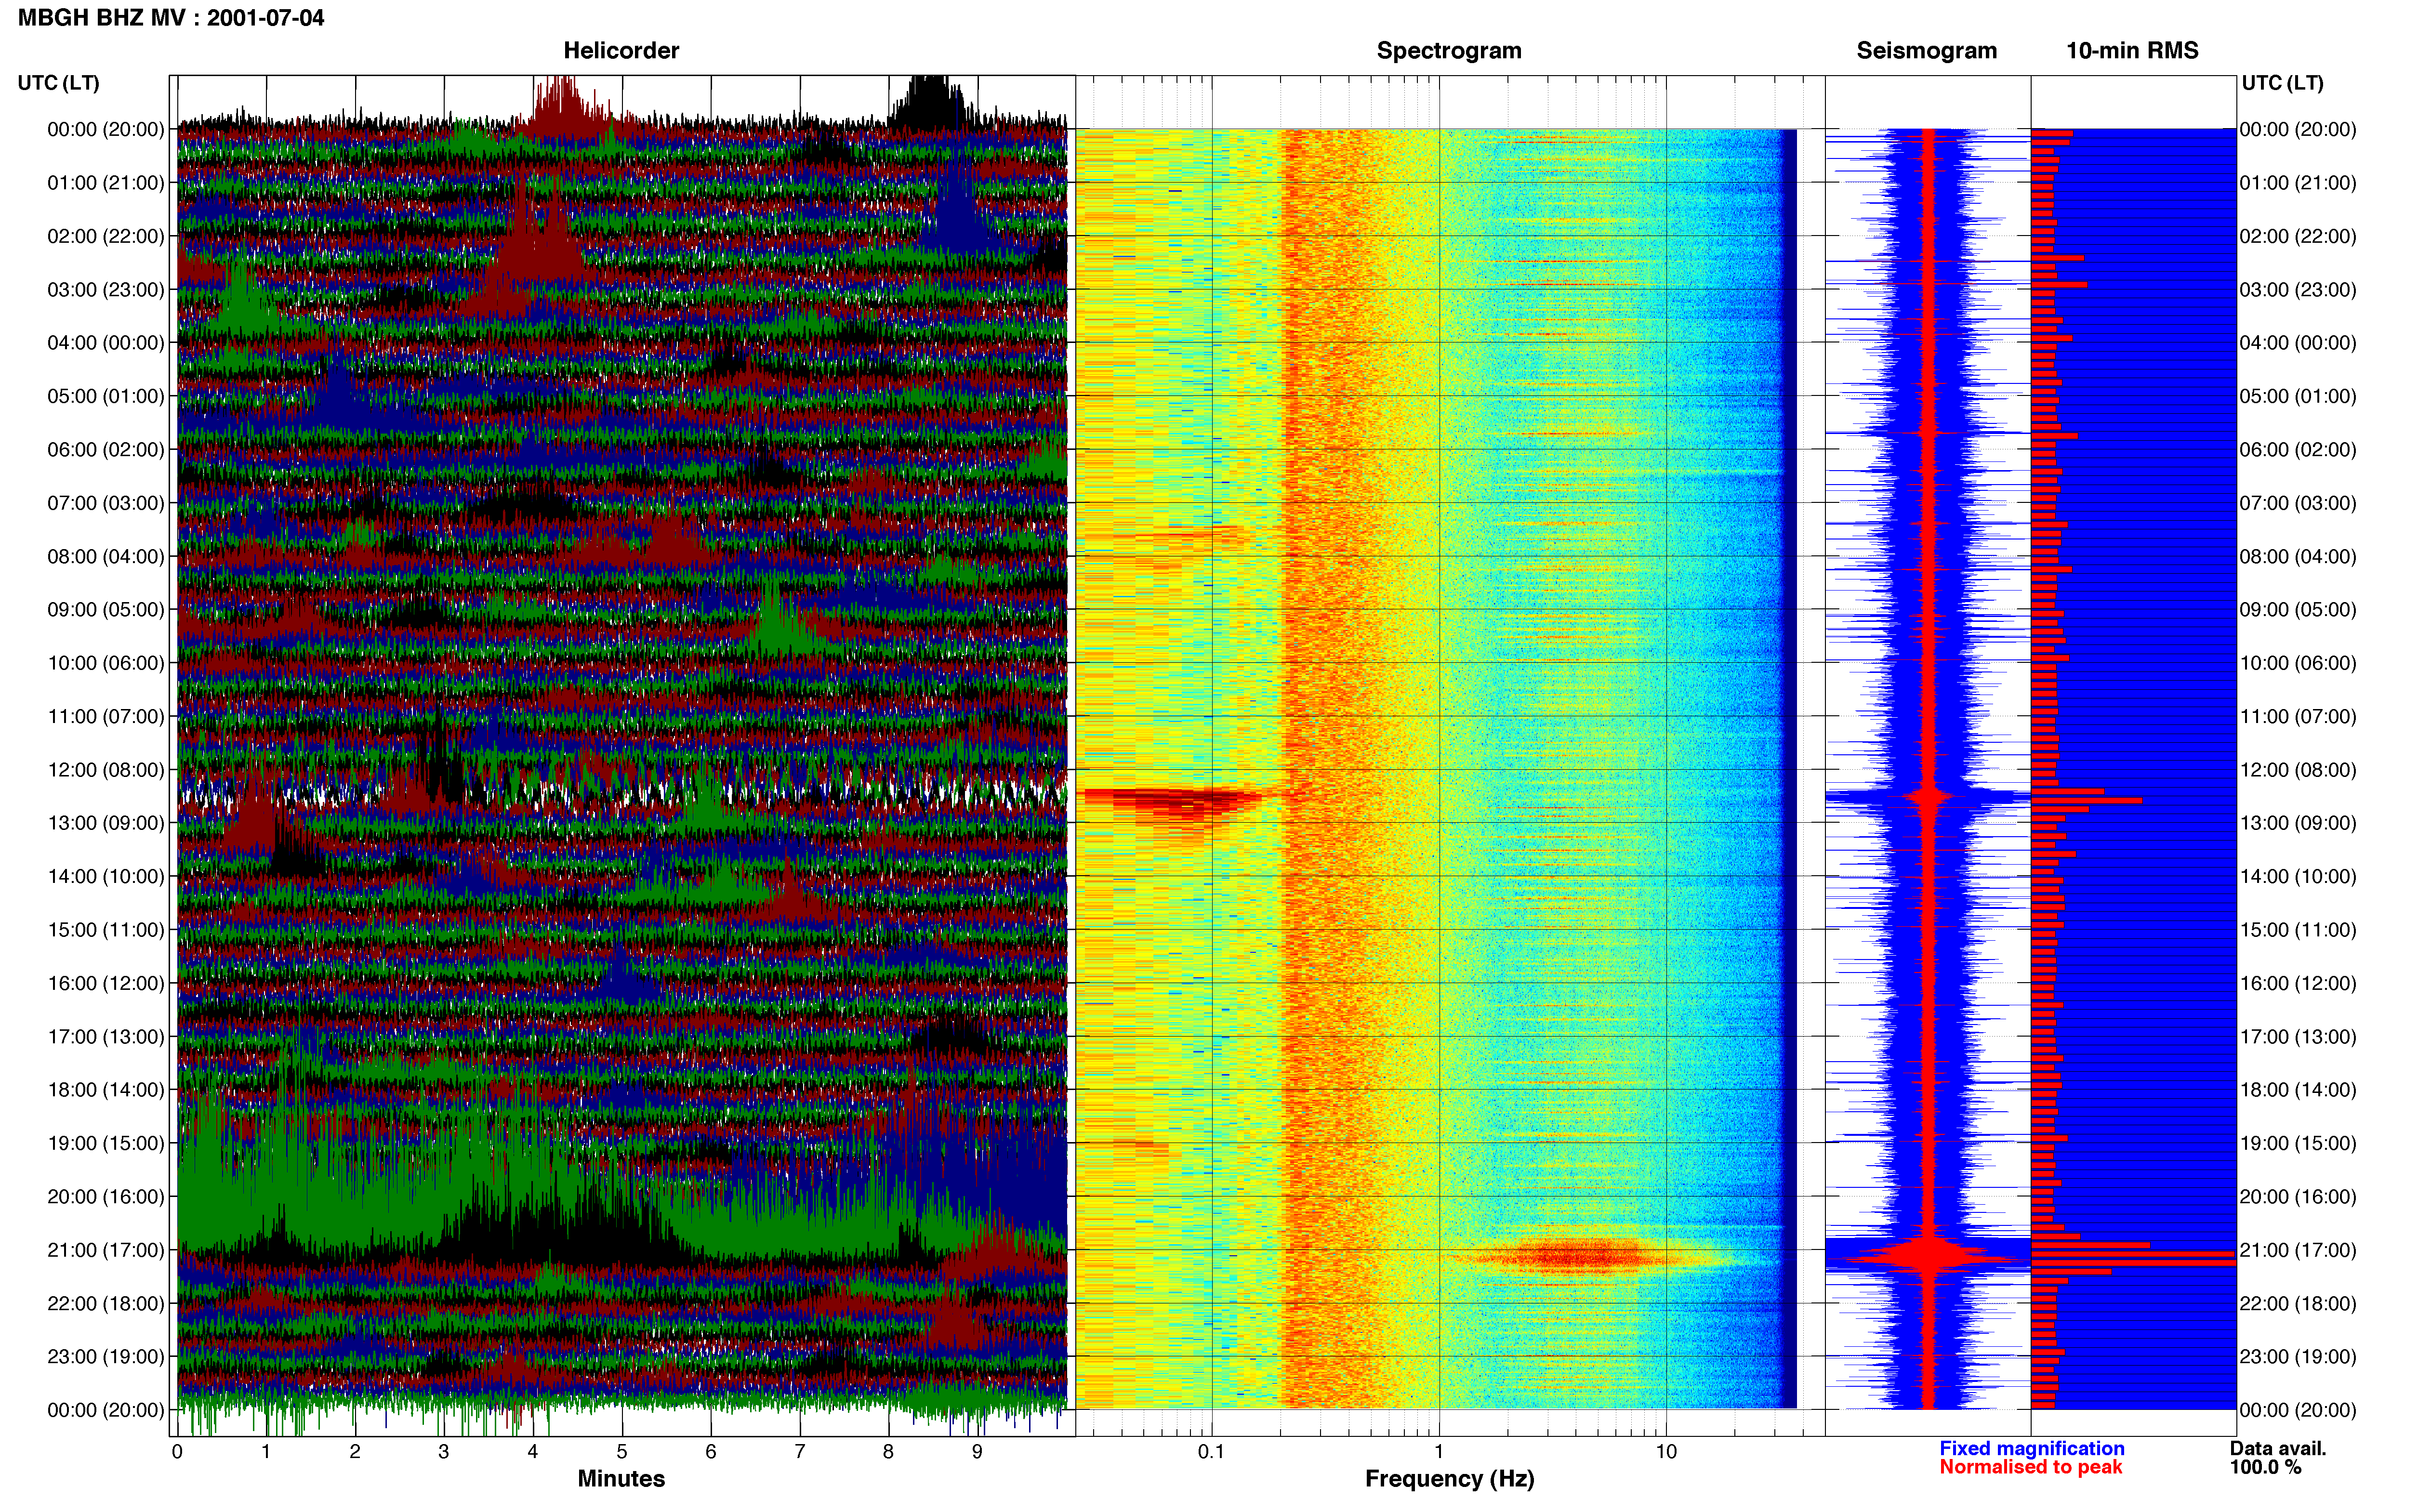The image size is (2418, 1512).
Task: Click the right axis label '23:00 (19:00)'
Action: coord(2298,1357)
